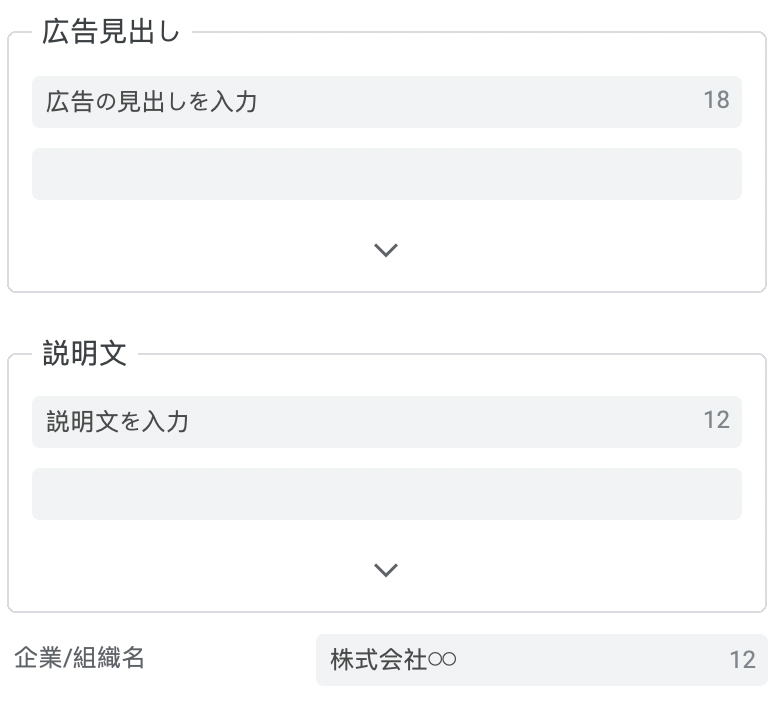Click the headline character counter 18
The image size is (784, 722).
[x=716, y=101]
